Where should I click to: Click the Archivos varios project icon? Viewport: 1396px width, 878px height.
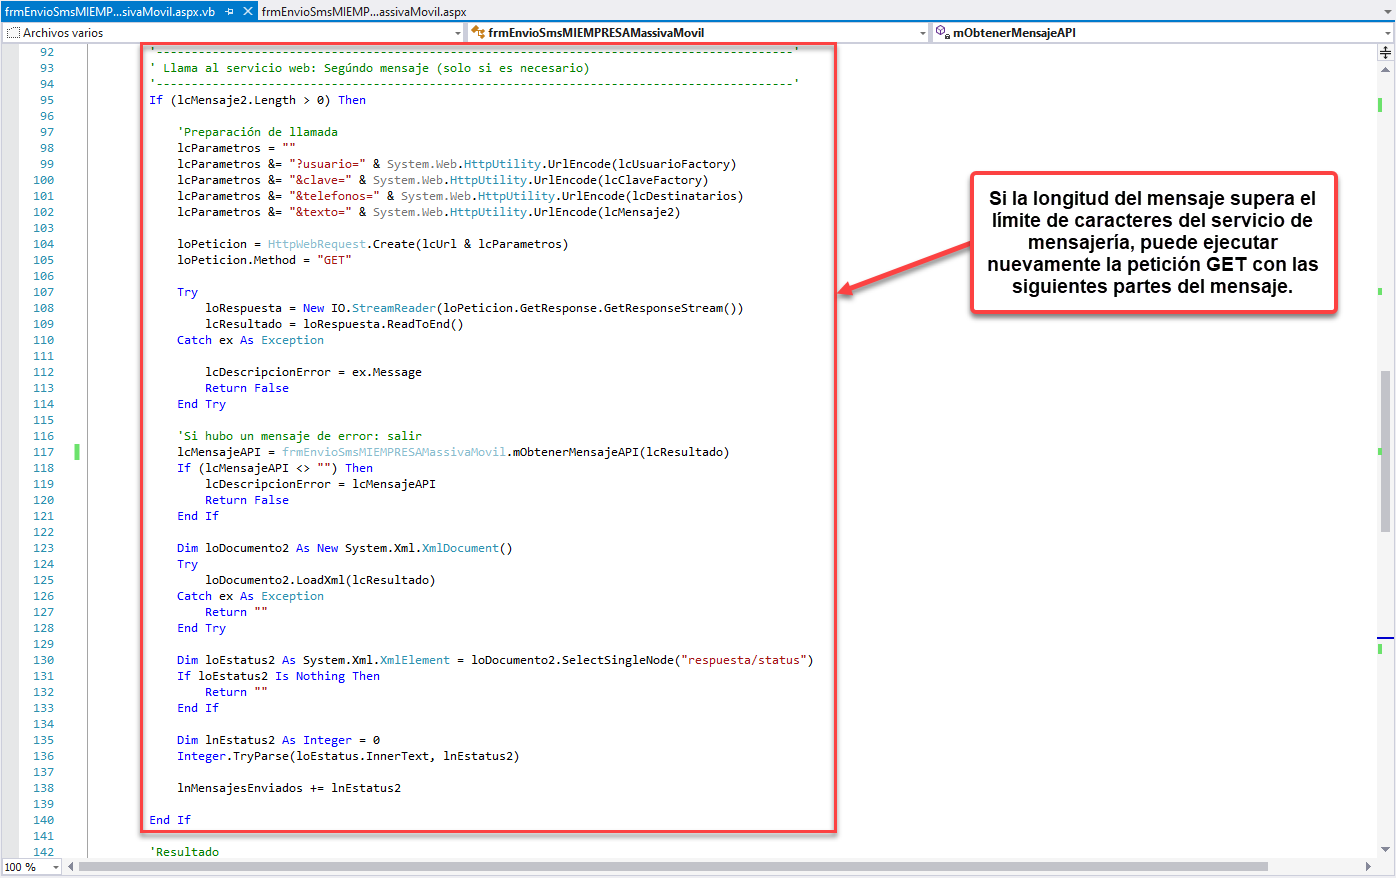13,32
